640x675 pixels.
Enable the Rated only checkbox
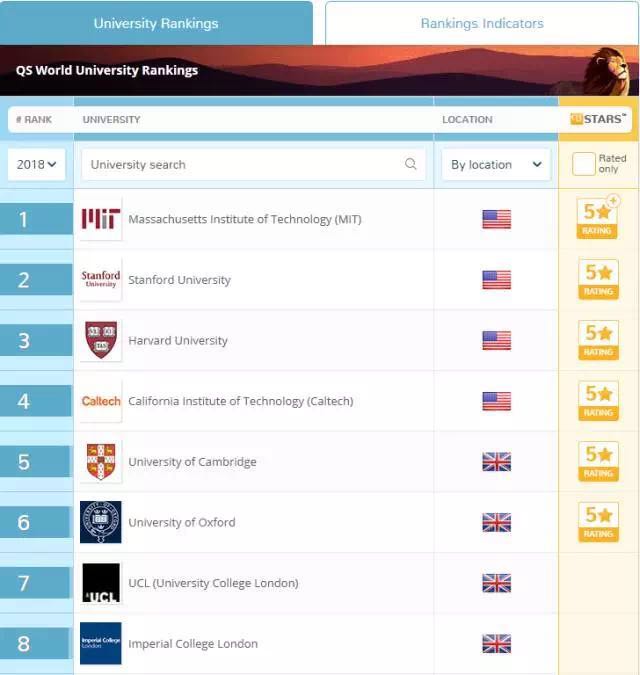pos(583,164)
